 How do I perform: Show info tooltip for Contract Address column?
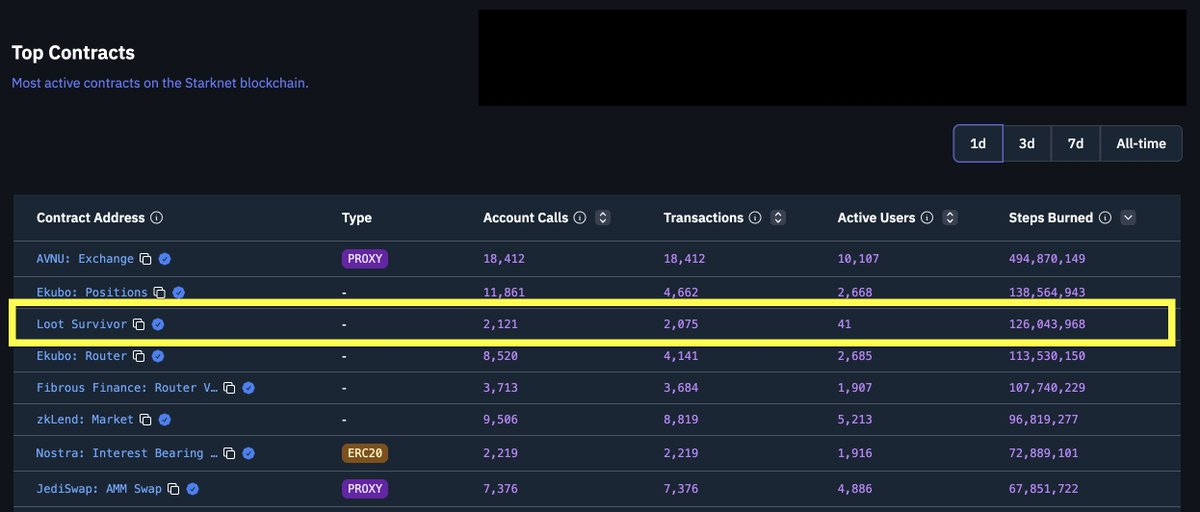157,218
